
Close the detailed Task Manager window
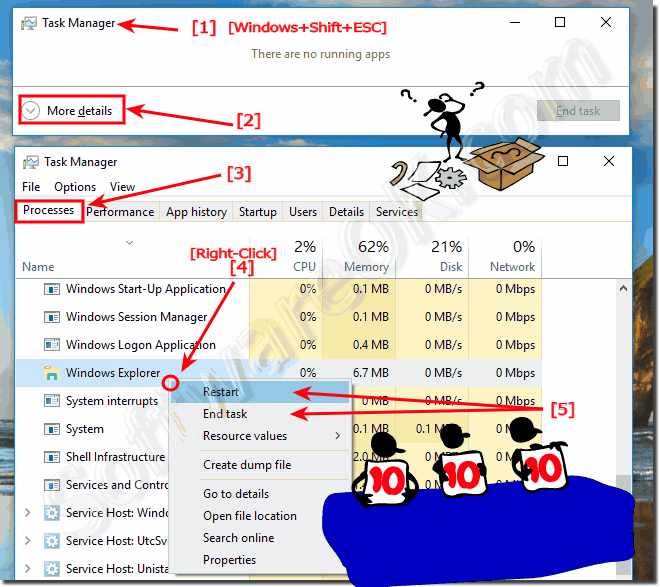609,162
